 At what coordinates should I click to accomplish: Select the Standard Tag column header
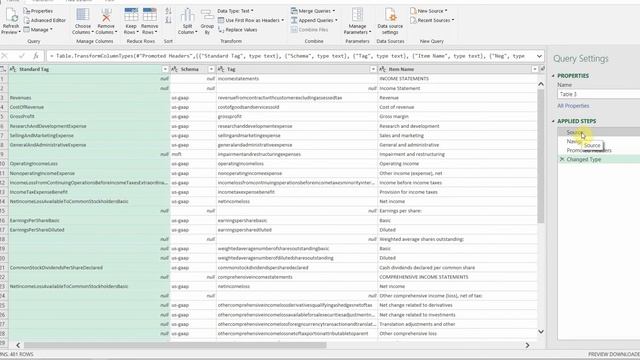tap(89, 69)
